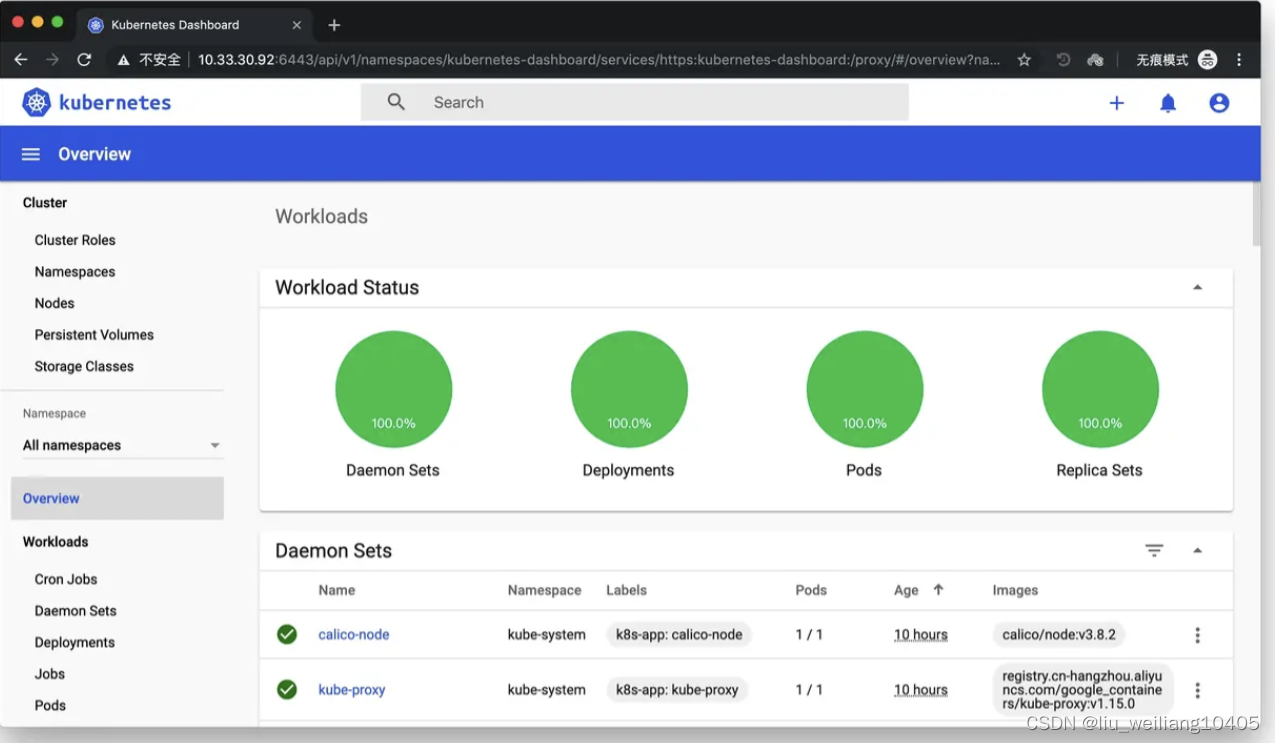Open actions menu for kube-proxy row

click(x=1197, y=690)
